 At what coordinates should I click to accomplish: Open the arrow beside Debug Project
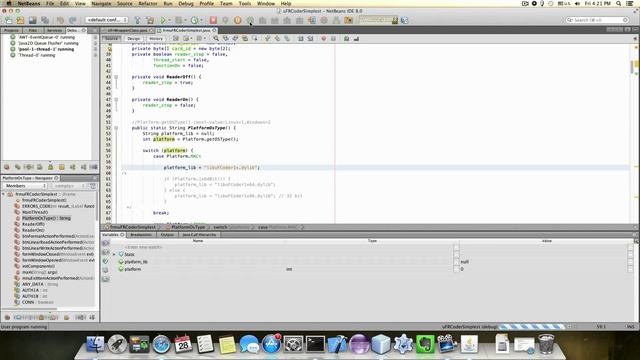pyautogui.click(x=185, y=20)
